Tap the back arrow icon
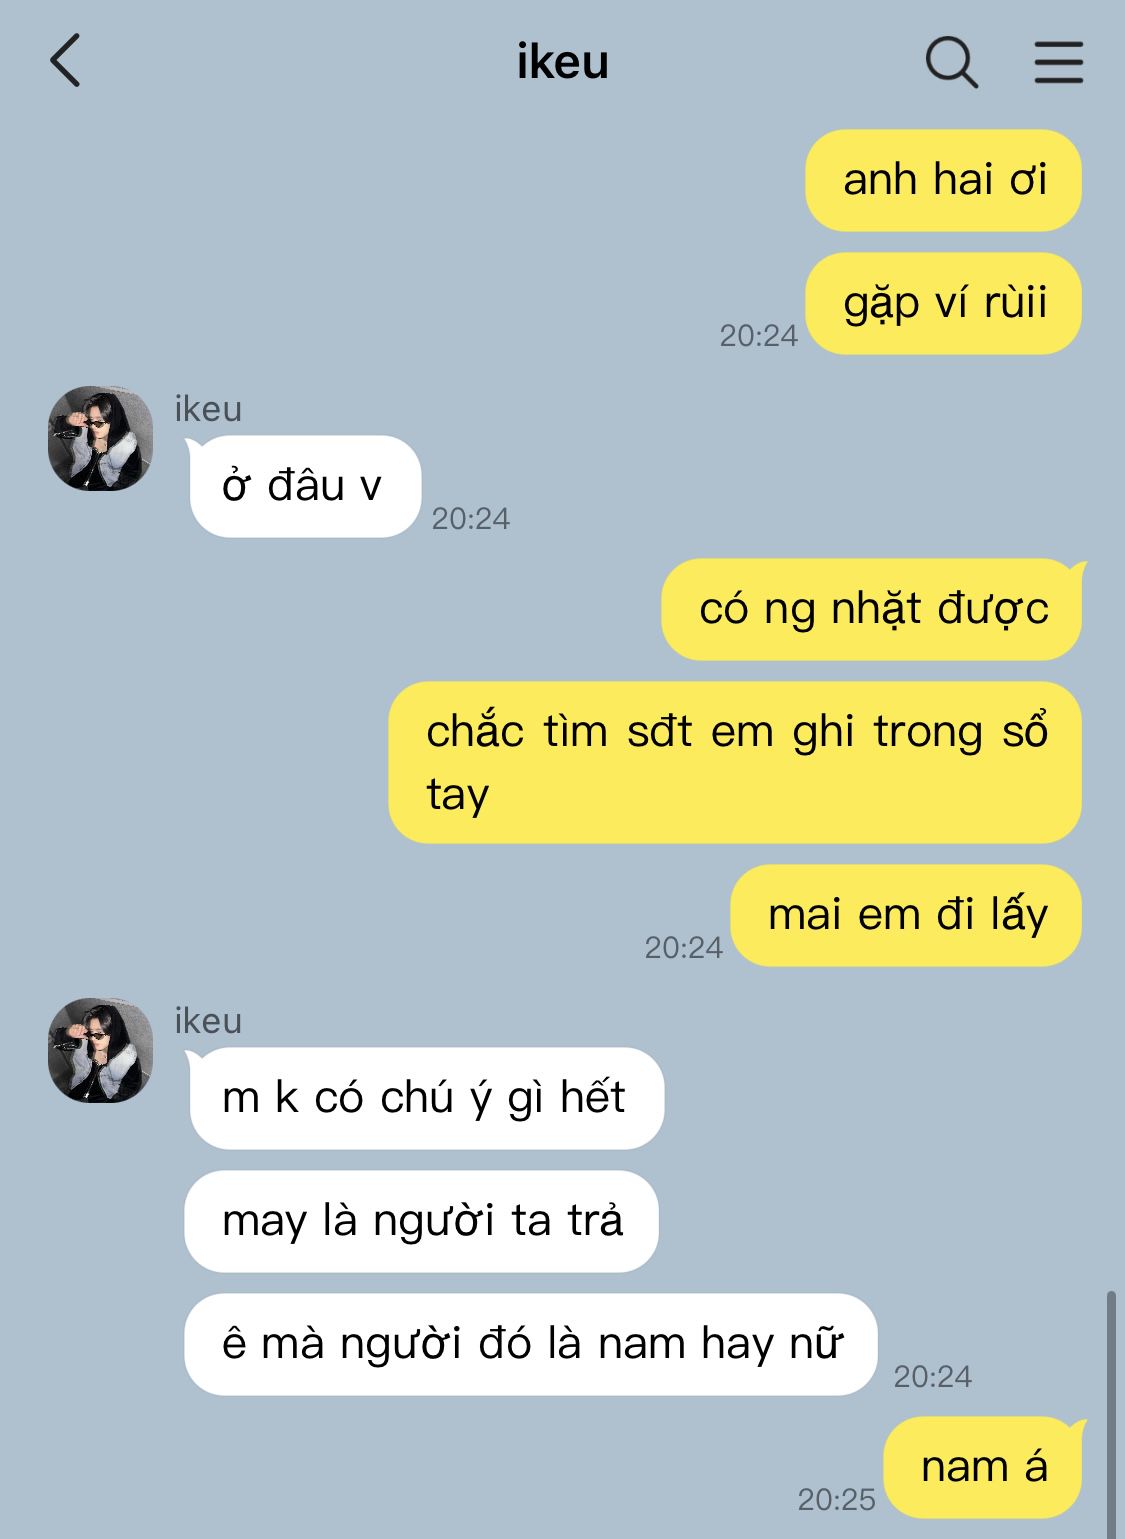Viewport: 1125px width, 1539px height. [65, 61]
